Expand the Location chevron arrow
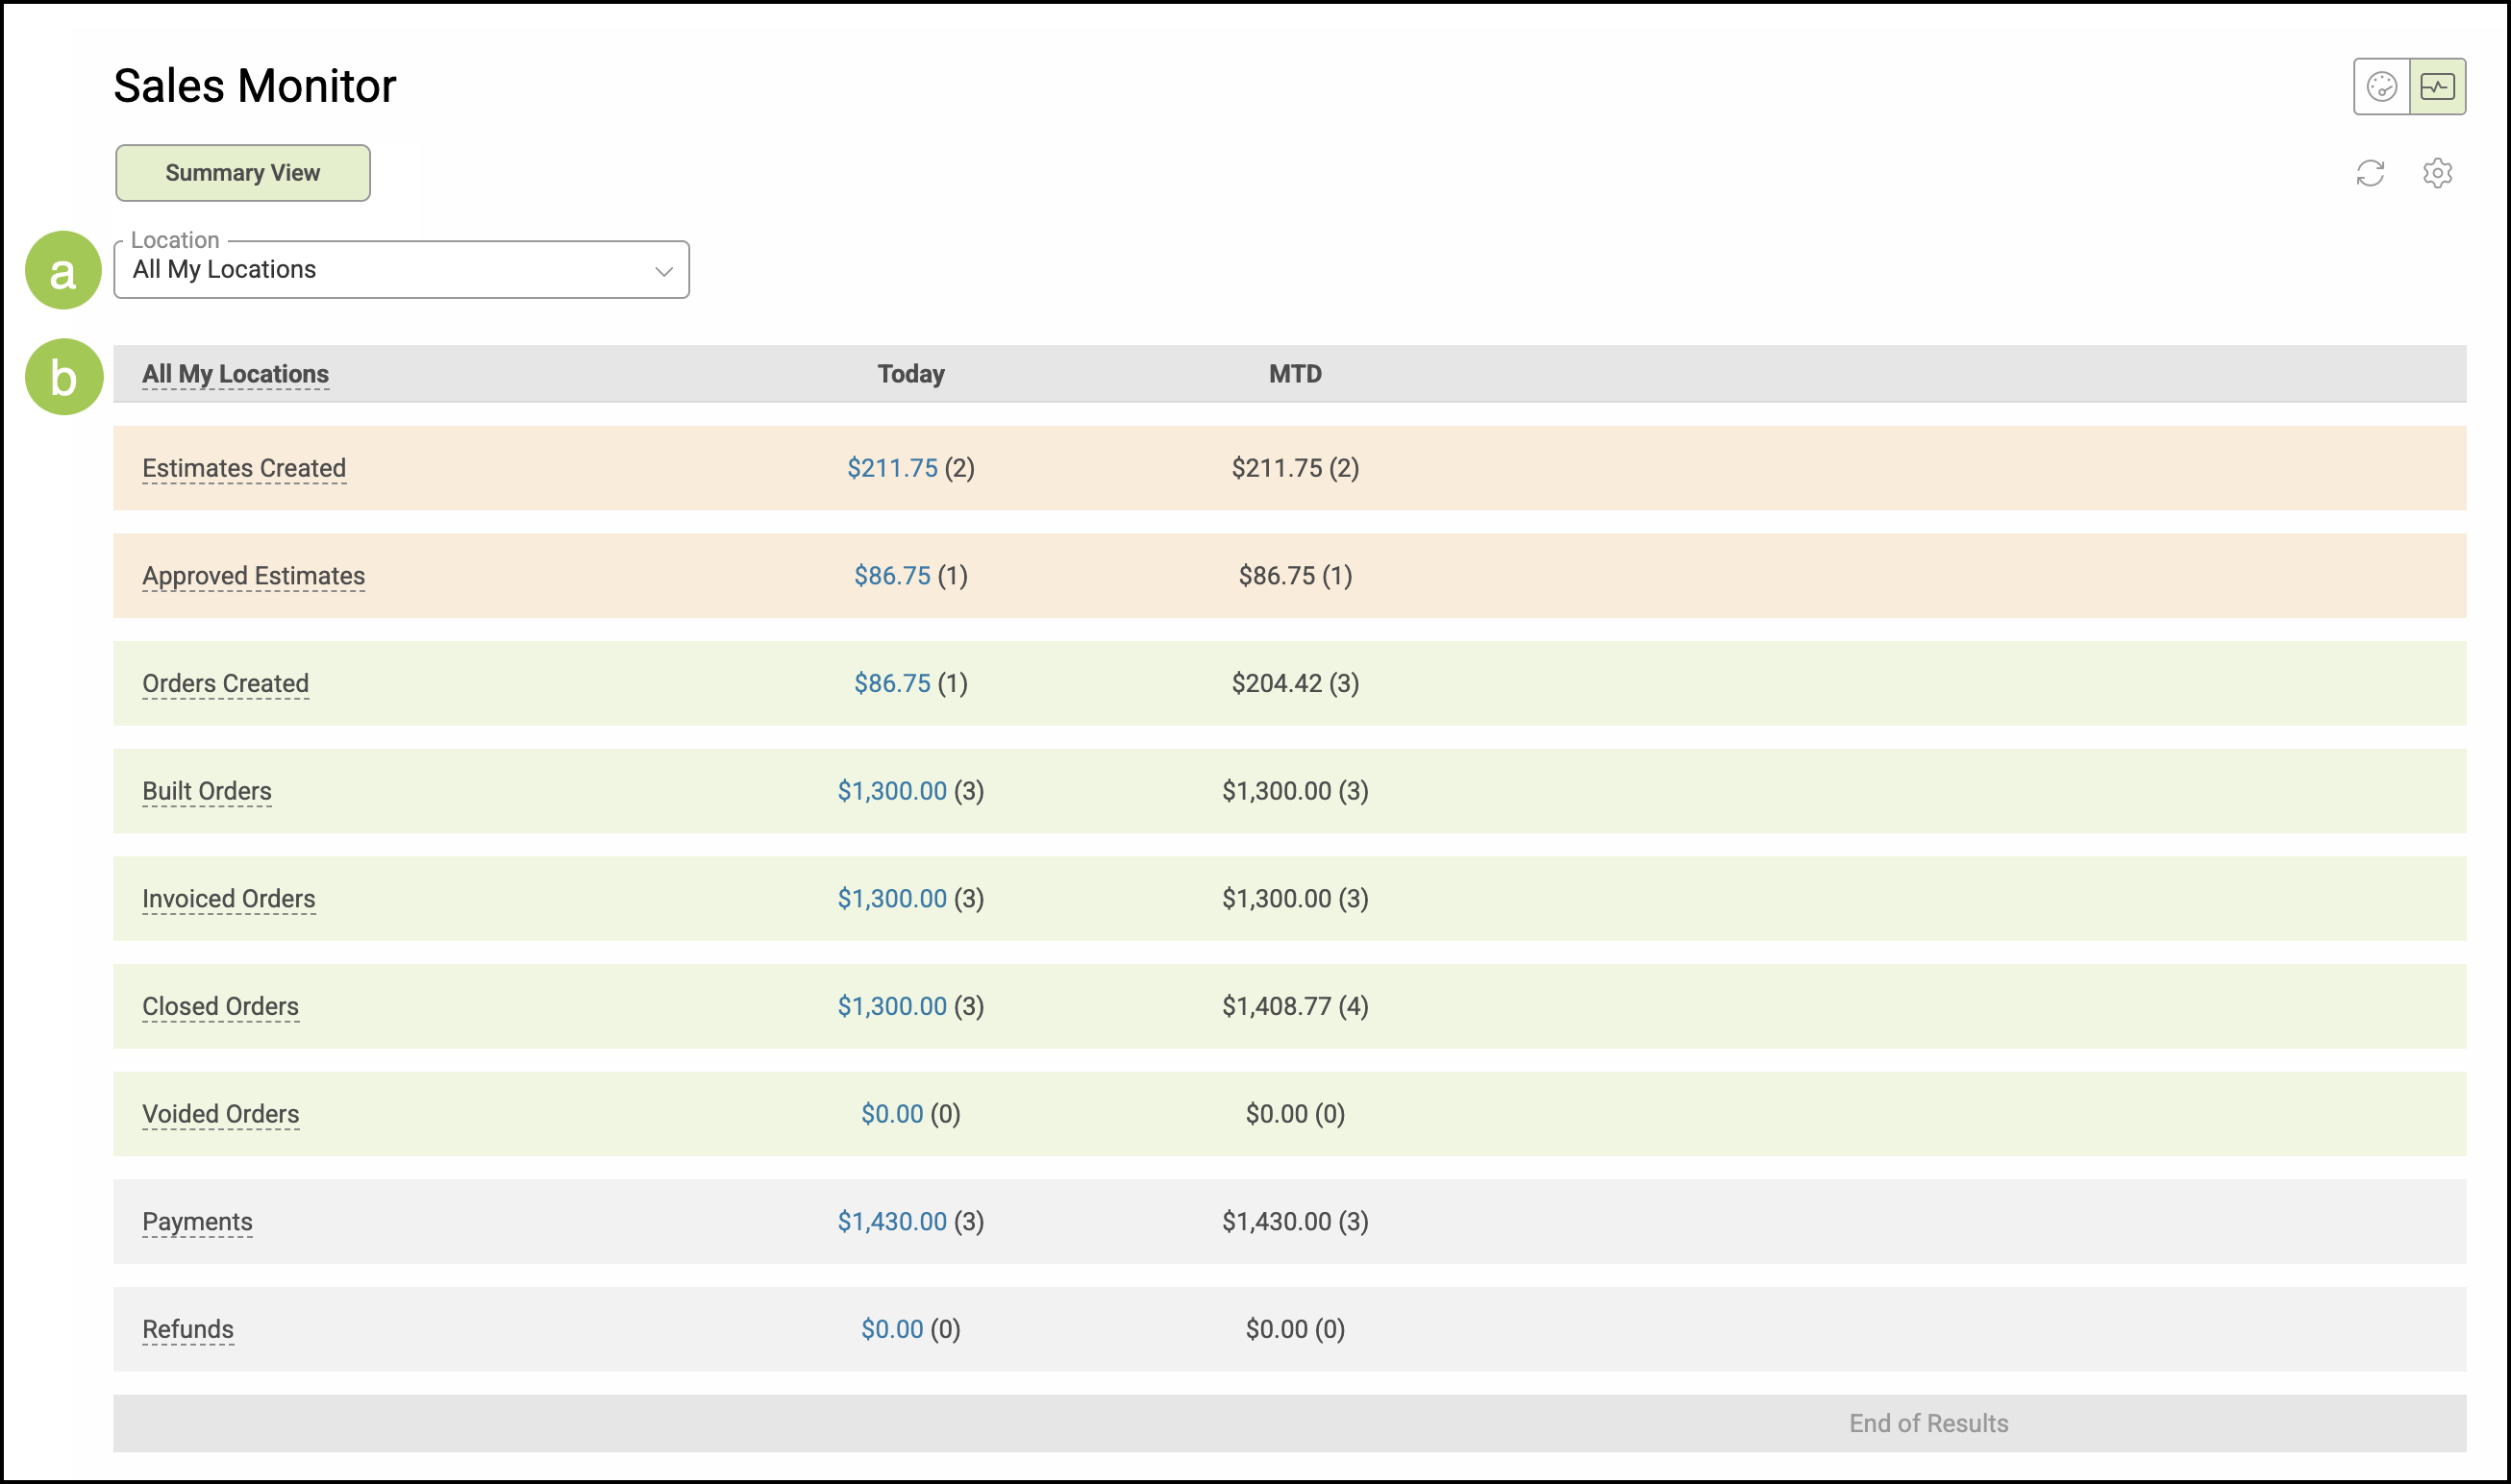Image resolution: width=2511 pixels, height=1484 pixels. (663, 271)
